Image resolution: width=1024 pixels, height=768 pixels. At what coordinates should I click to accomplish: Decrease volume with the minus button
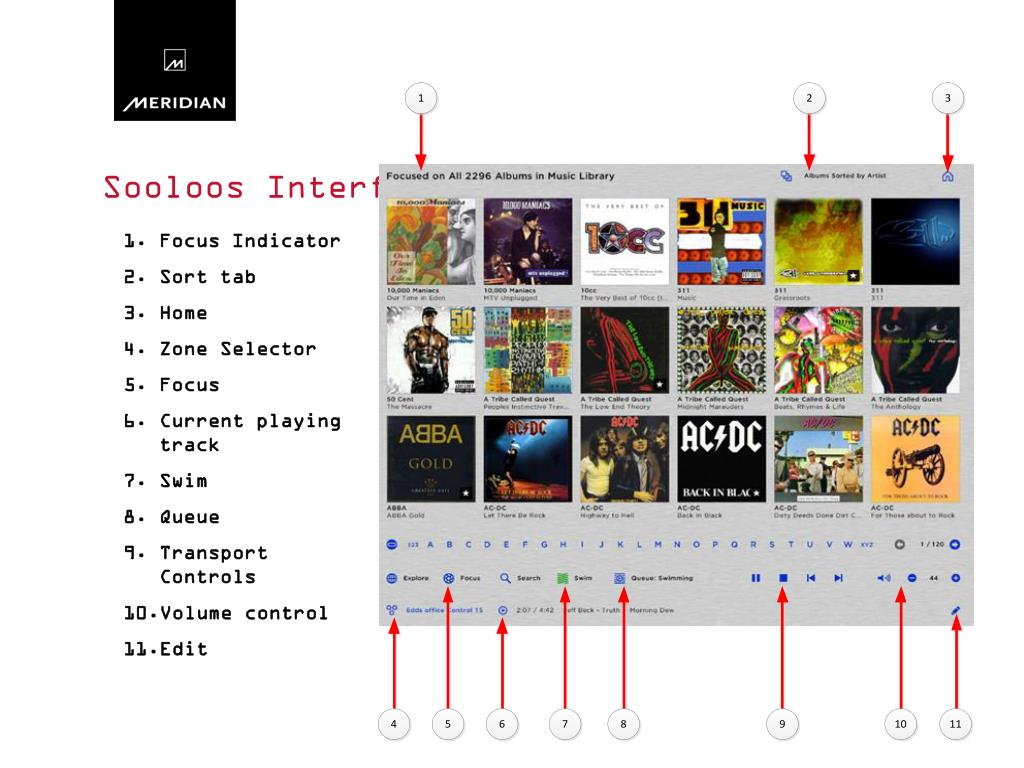point(912,578)
